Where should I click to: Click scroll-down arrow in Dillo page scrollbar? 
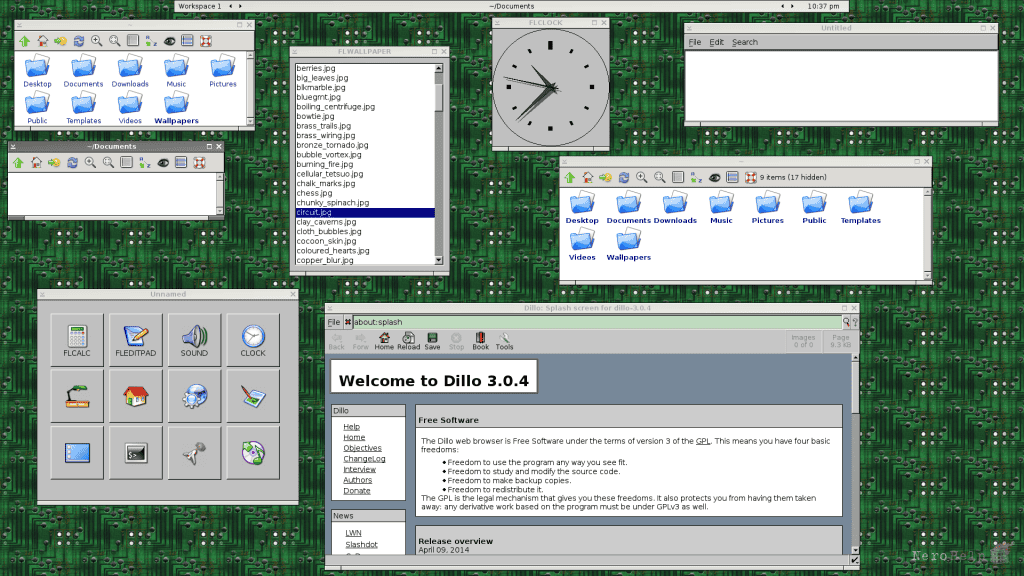tap(855, 550)
